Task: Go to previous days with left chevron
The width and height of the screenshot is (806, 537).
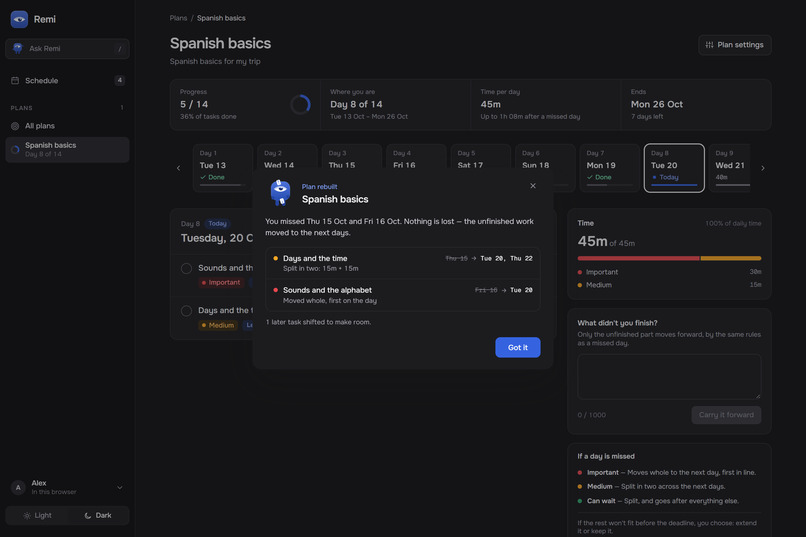Action: tap(178, 168)
